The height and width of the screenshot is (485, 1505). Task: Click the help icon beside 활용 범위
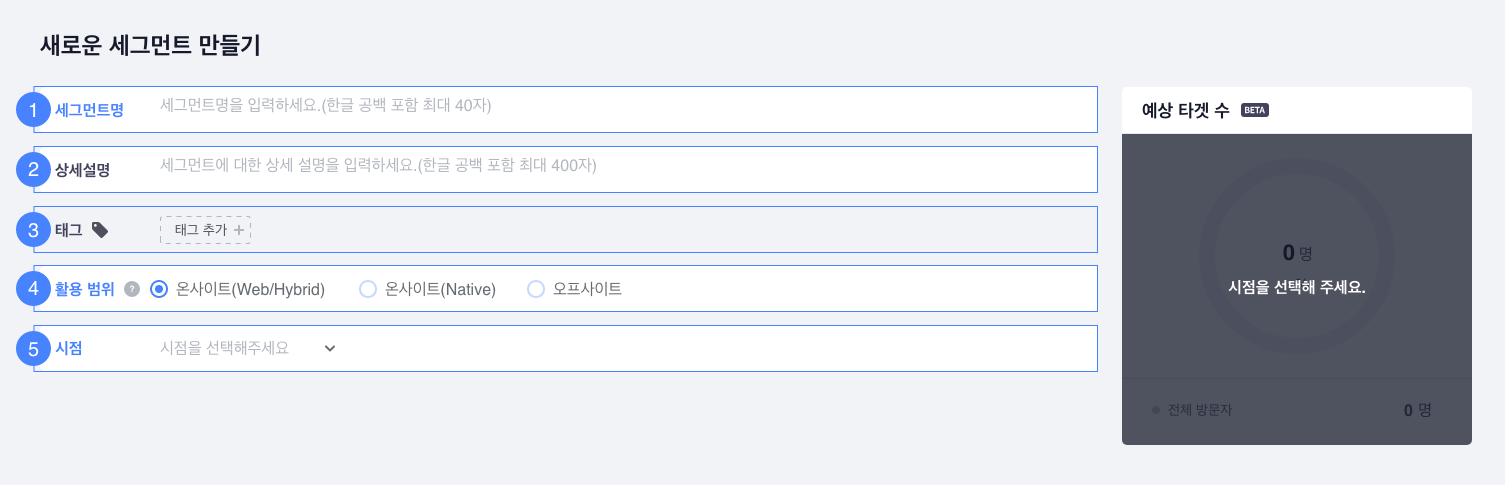tap(131, 290)
